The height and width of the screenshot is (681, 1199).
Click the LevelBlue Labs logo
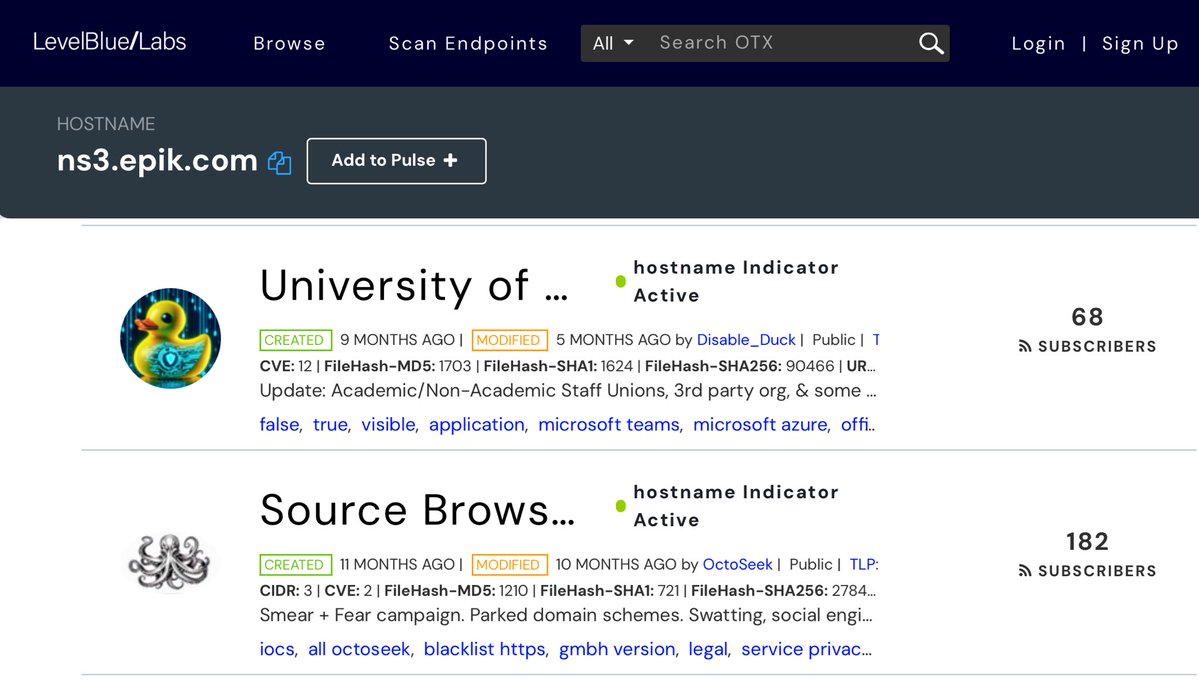(x=110, y=42)
